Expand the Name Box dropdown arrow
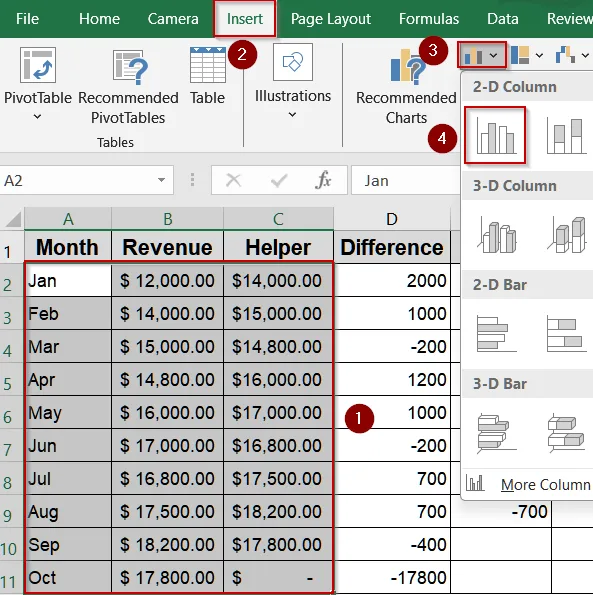This screenshot has width=593, height=595. click(161, 180)
